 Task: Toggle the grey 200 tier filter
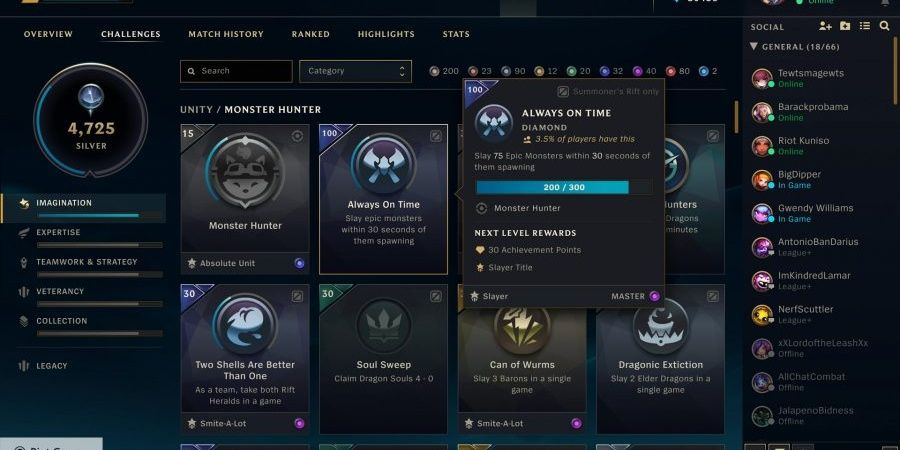click(x=444, y=71)
